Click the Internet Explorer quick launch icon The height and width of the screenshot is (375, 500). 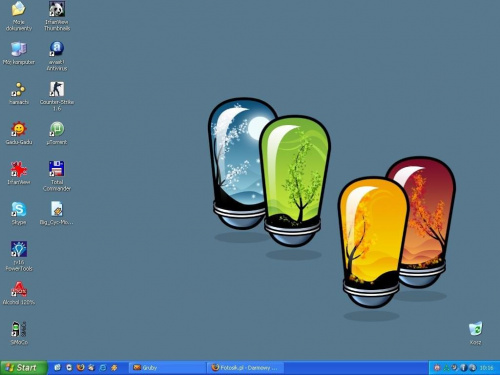pos(103,368)
